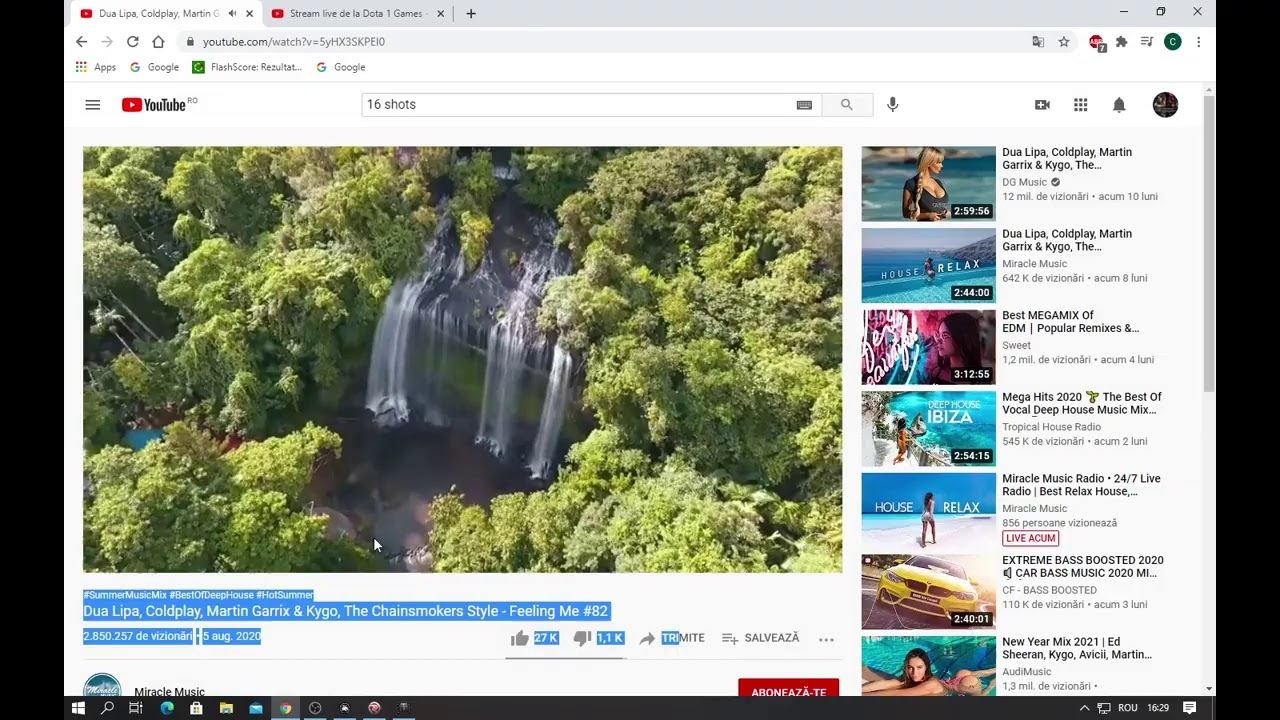Close the Stream live Dota tab
This screenshot has height=720, width=1280.
click(x=440, y=14)
